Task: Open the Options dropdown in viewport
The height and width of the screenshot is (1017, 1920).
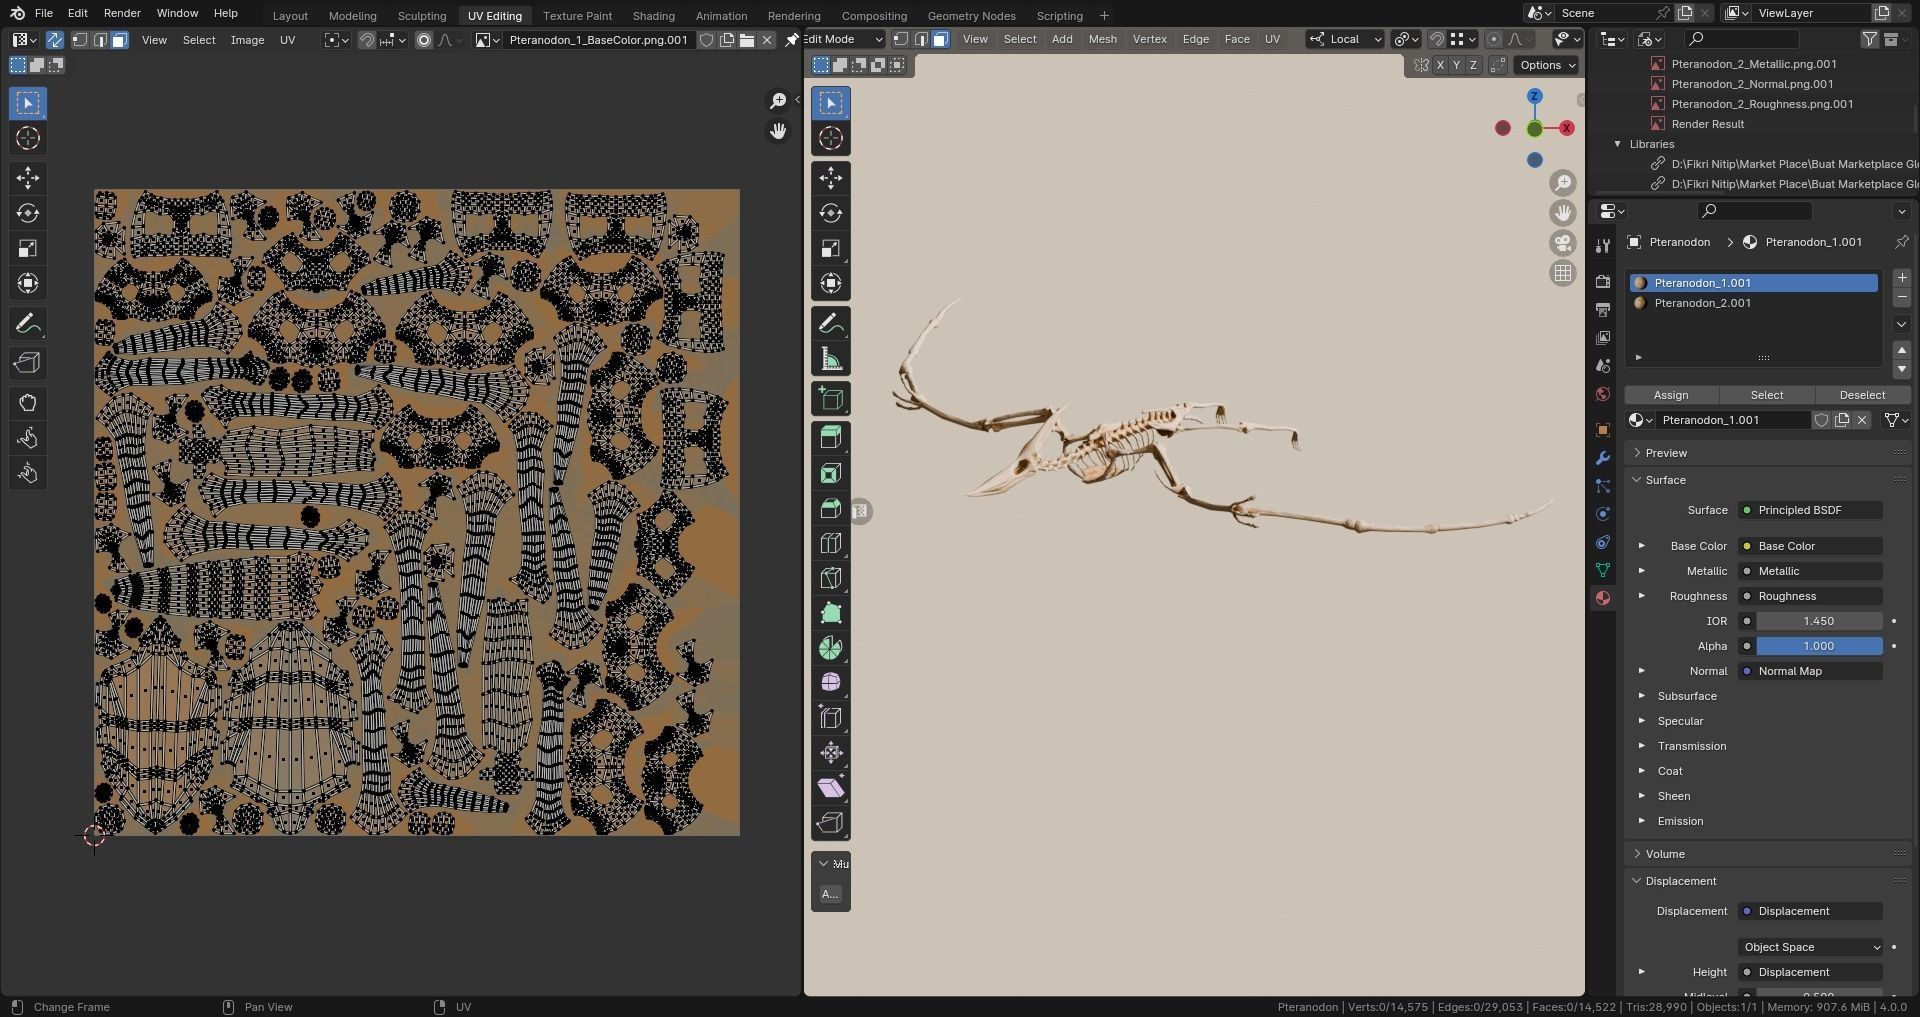Action: pos(1547,65)
